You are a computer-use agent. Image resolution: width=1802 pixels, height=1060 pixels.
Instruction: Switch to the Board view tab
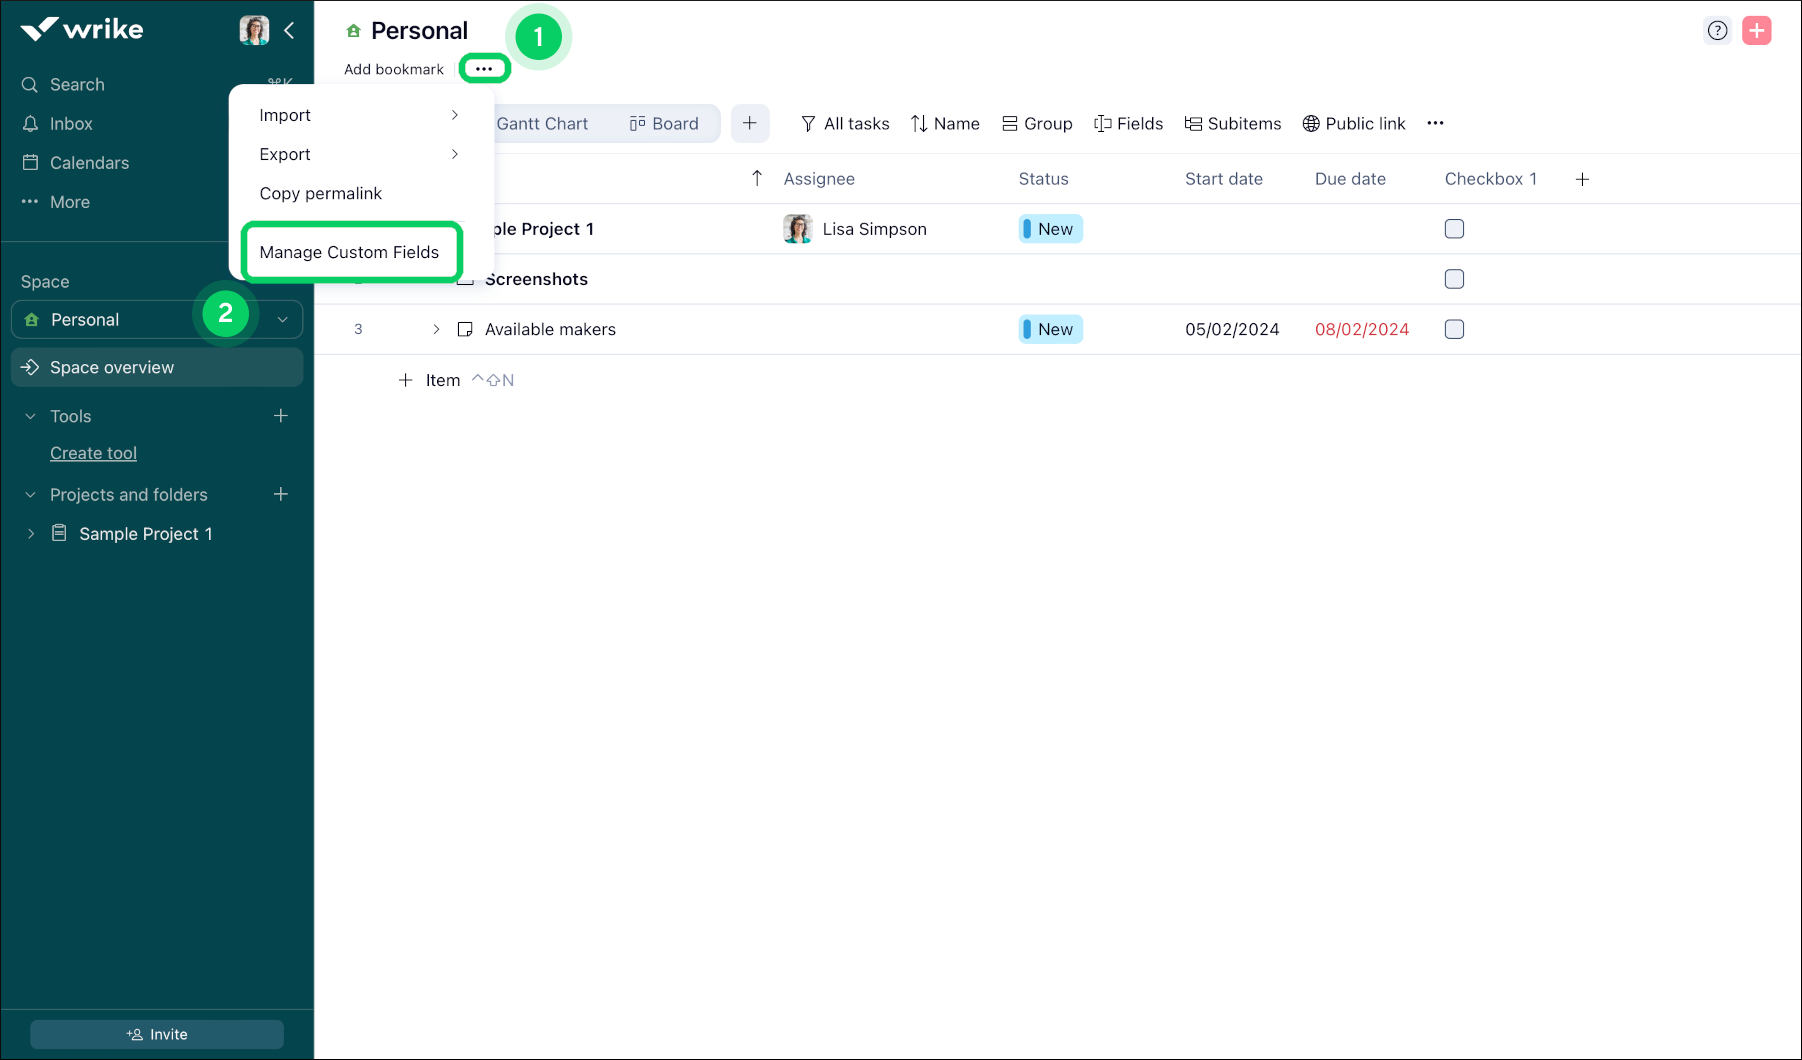click(664, 123)
